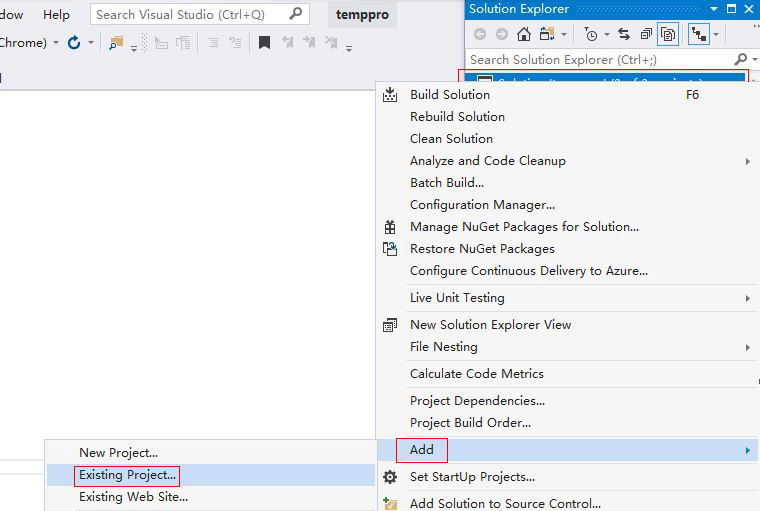Click Find in Files folder icon
760x511 pixels.
(116, 43)
